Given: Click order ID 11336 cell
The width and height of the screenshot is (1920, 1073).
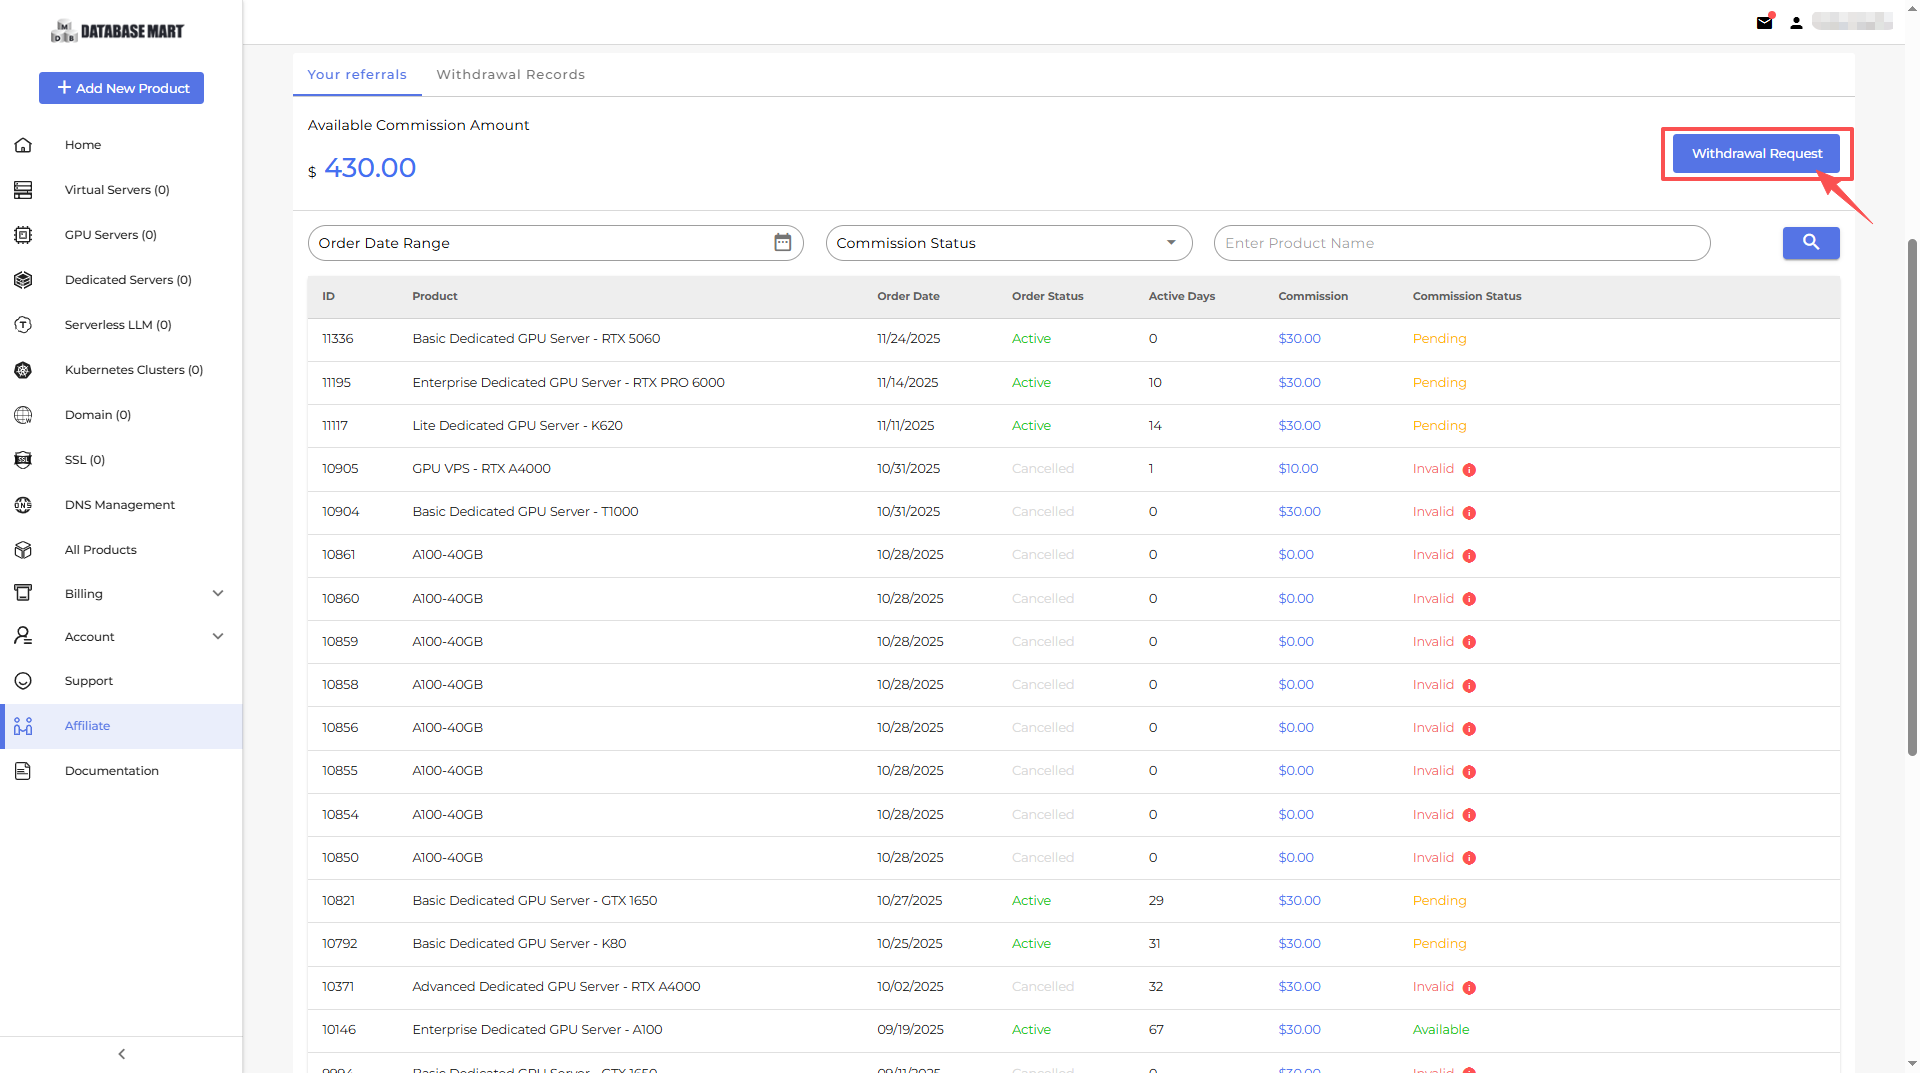Looking at the screenshot, I should coord(338,339).
